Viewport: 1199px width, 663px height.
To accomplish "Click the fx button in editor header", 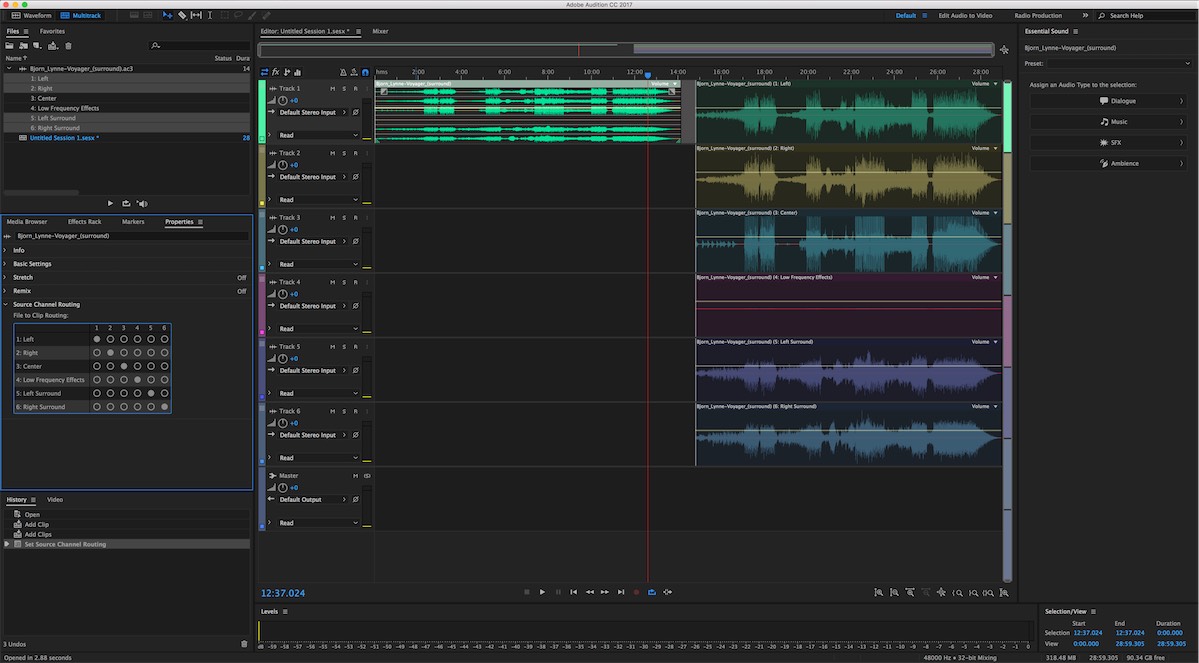I will click(x=275, y=72).
